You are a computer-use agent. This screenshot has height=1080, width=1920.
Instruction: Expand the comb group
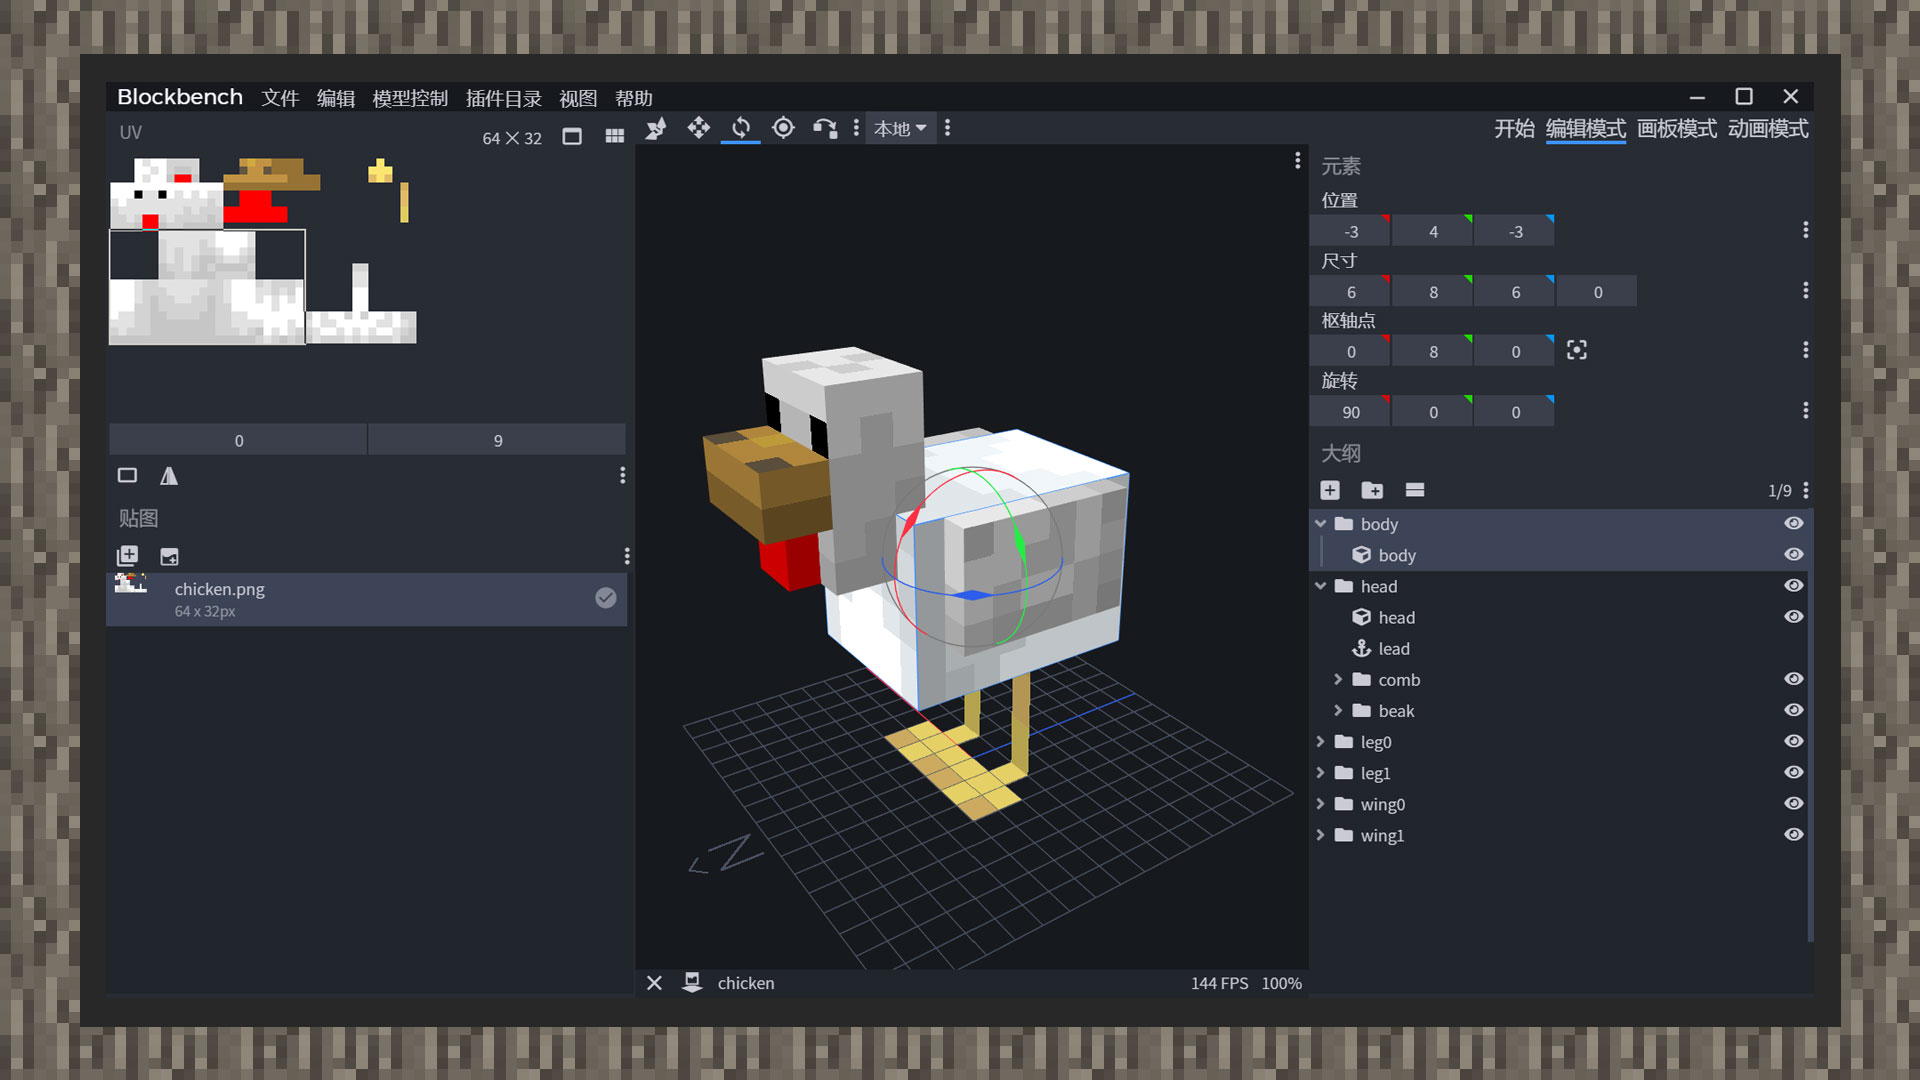tap(1338, 679)
